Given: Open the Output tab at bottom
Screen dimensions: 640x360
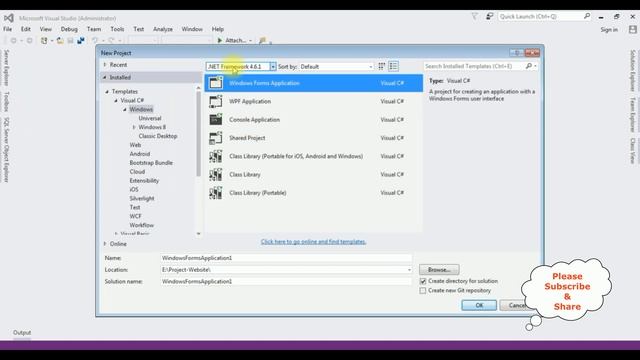Looking at the screenshot, I should [22, 333].
